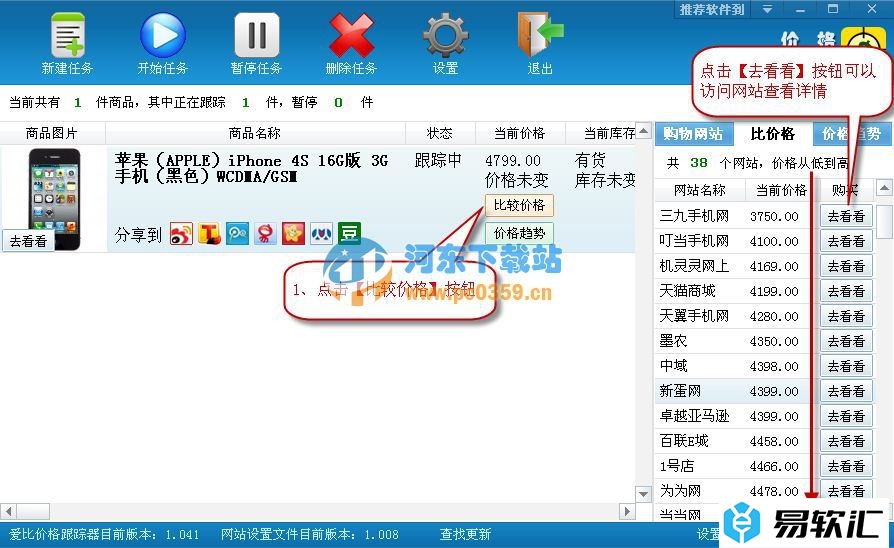
Task: Click the 推荐软件到 title bar label
Action: [x=712, y=9]
